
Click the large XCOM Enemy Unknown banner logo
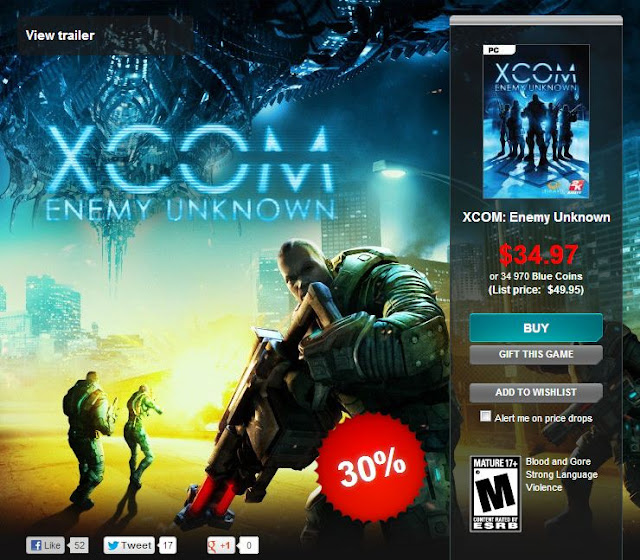[190, 173]
